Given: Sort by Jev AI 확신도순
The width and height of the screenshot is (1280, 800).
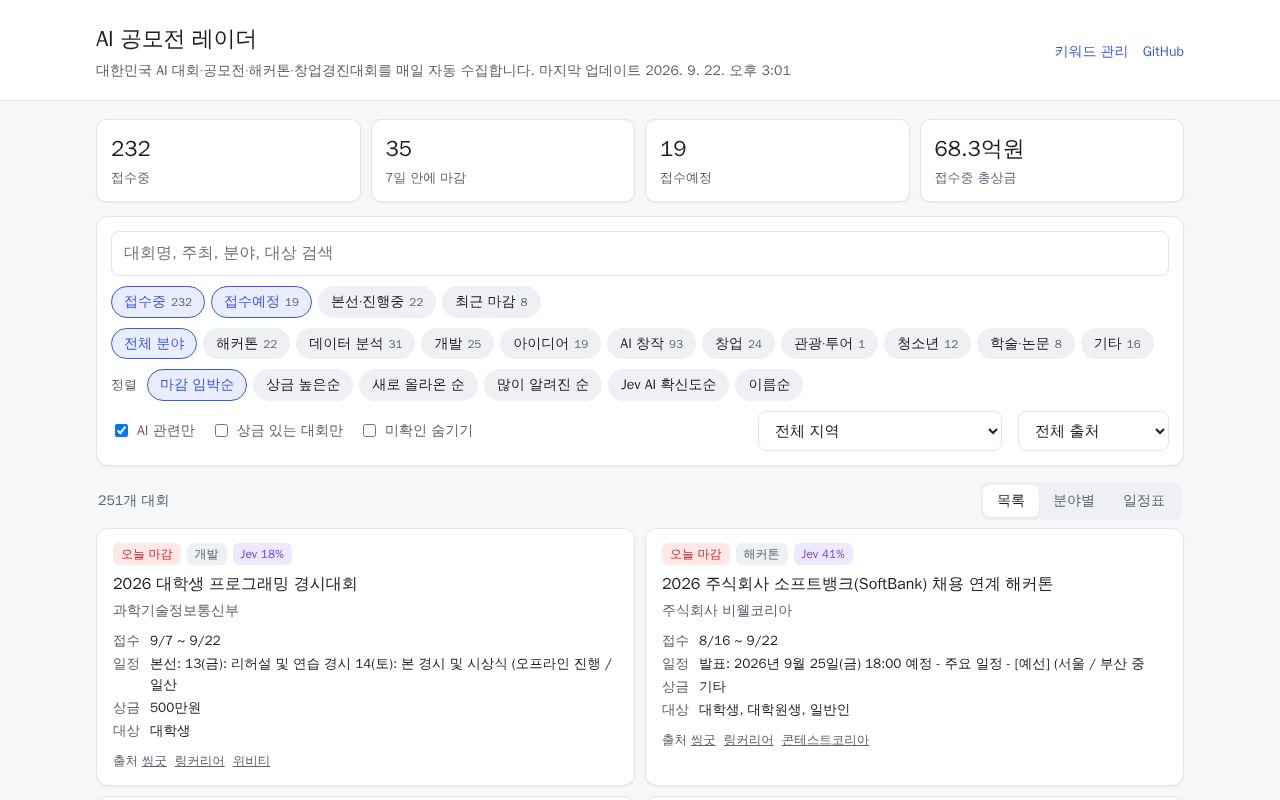Looking at the screenshot, I should click(x=668, y=385).
